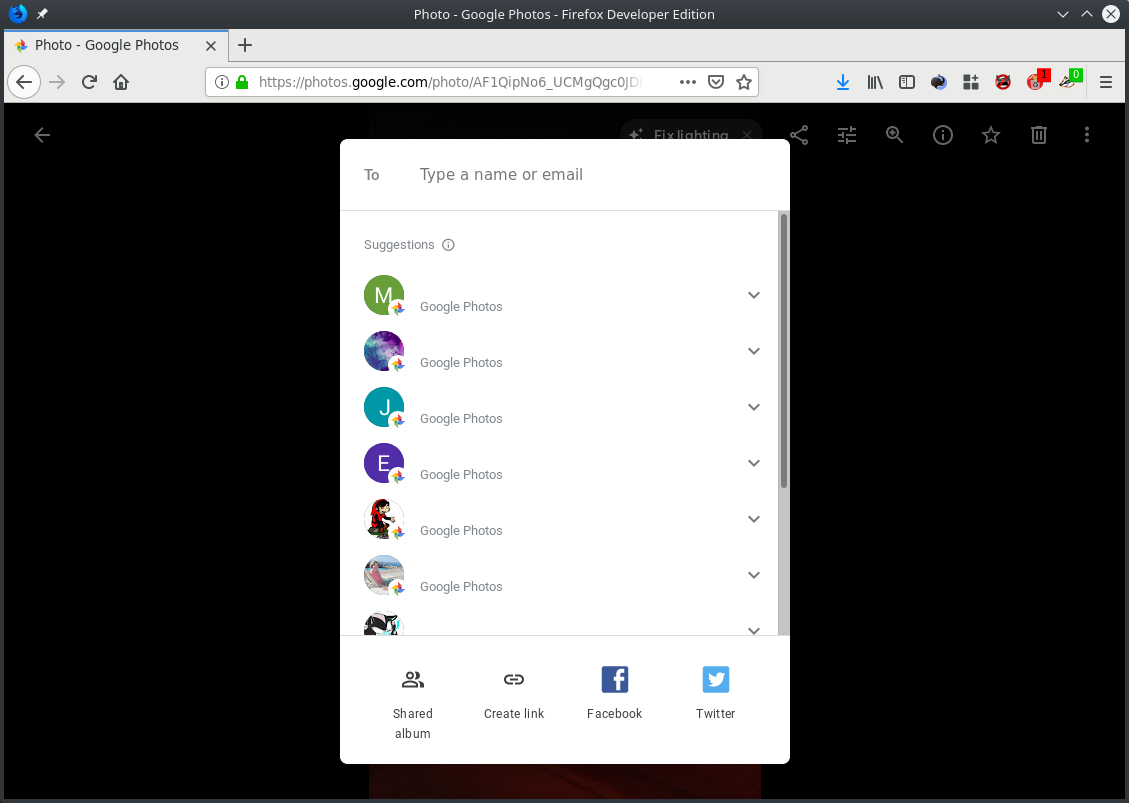The height and width of the screenshot is (803, 1129).
Task: Select the green M avatar contact
Action: [384, 295]
